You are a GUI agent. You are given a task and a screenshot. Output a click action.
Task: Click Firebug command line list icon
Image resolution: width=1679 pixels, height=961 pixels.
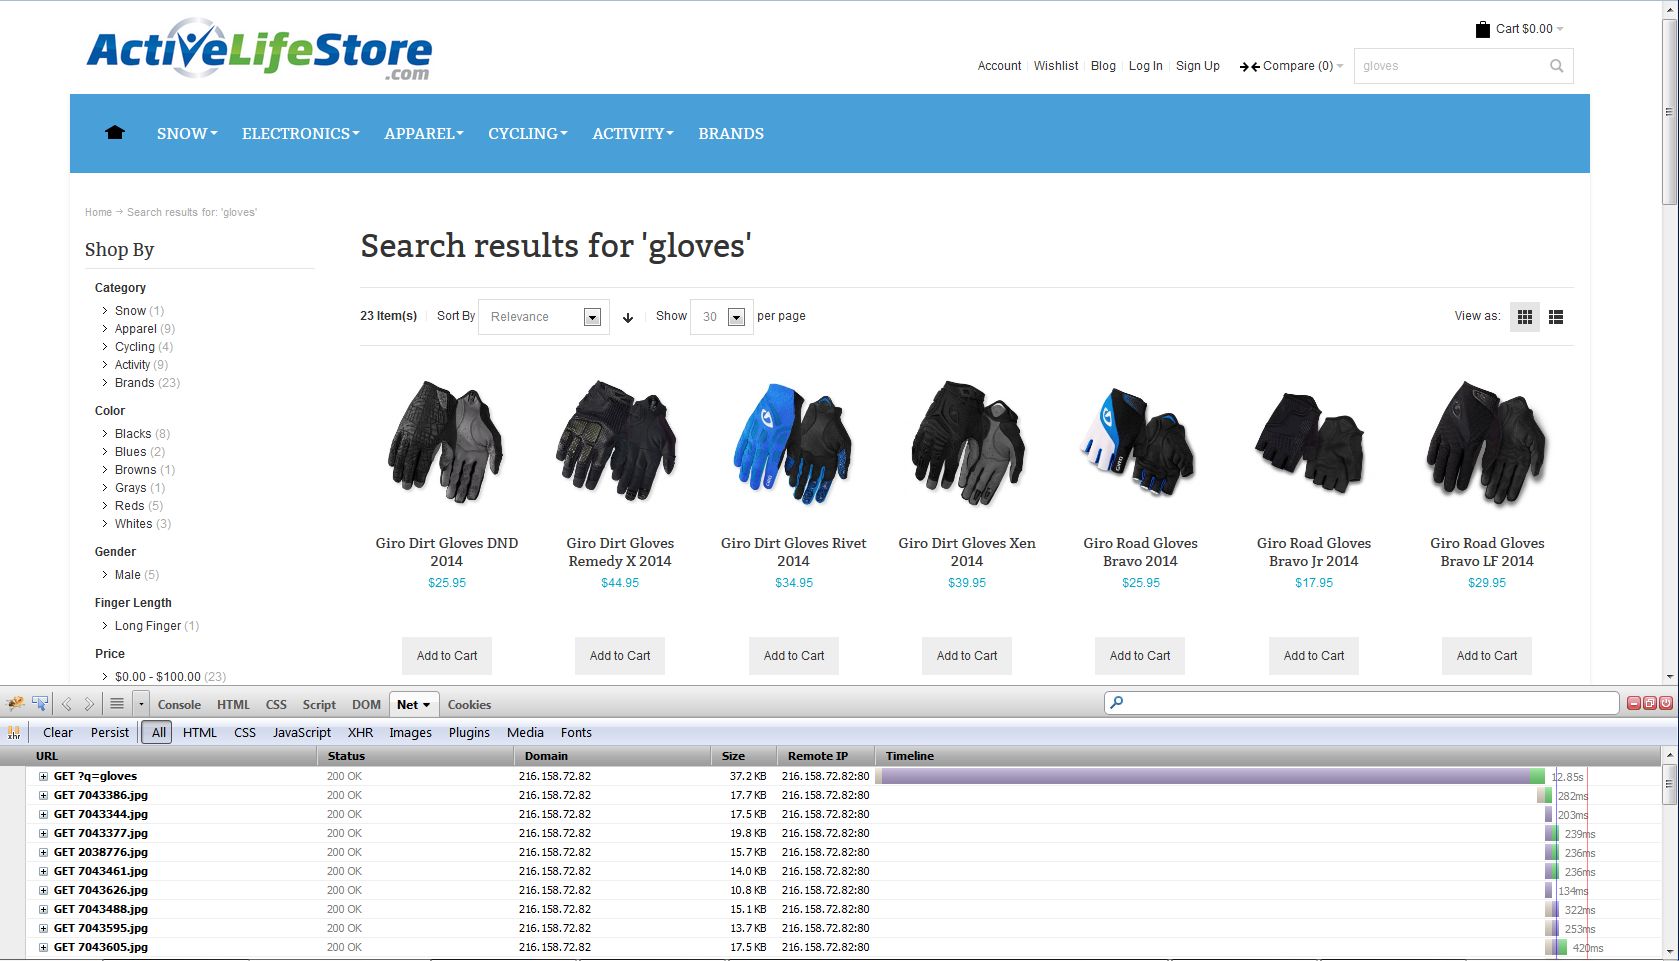click(117, 704)
